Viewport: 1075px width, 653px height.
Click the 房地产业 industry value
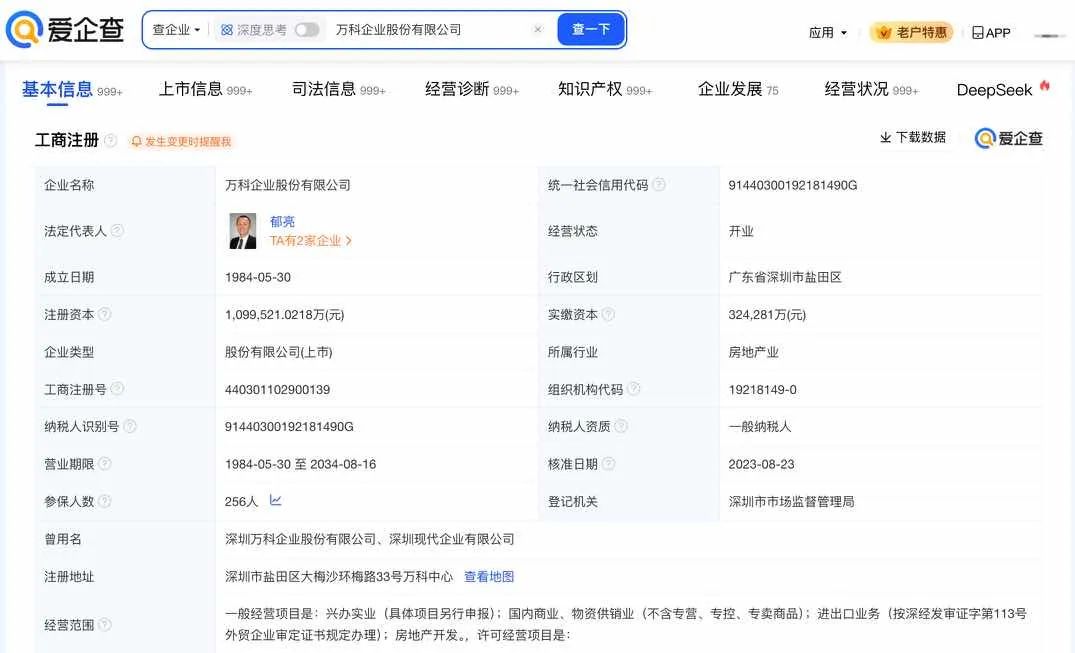click(753, 352)
